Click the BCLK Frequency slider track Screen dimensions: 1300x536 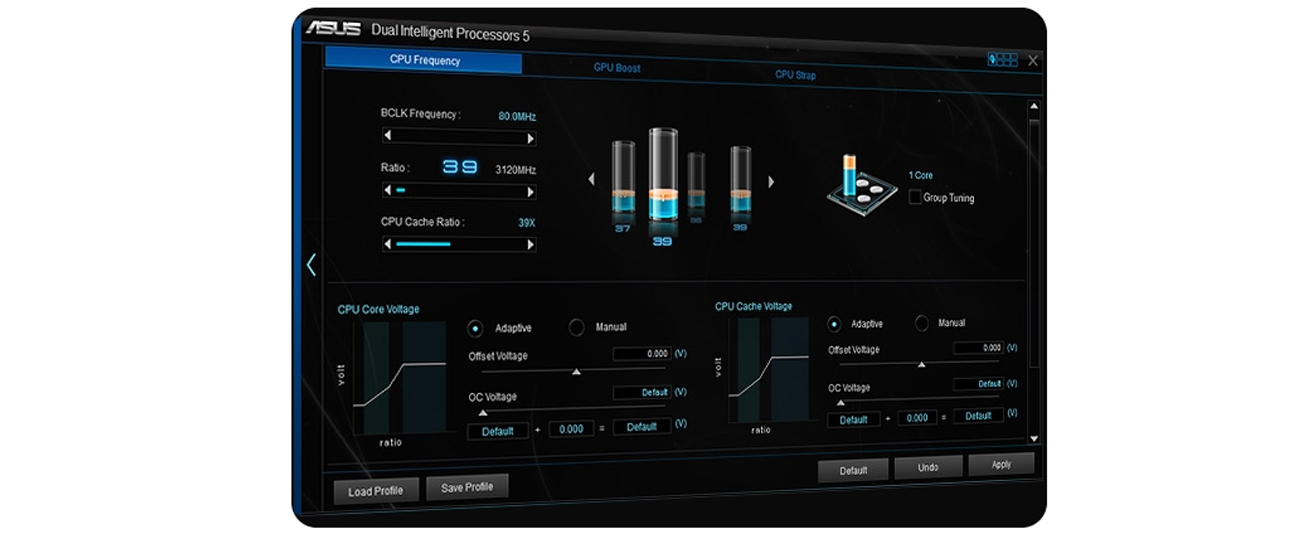coord(459,138)
